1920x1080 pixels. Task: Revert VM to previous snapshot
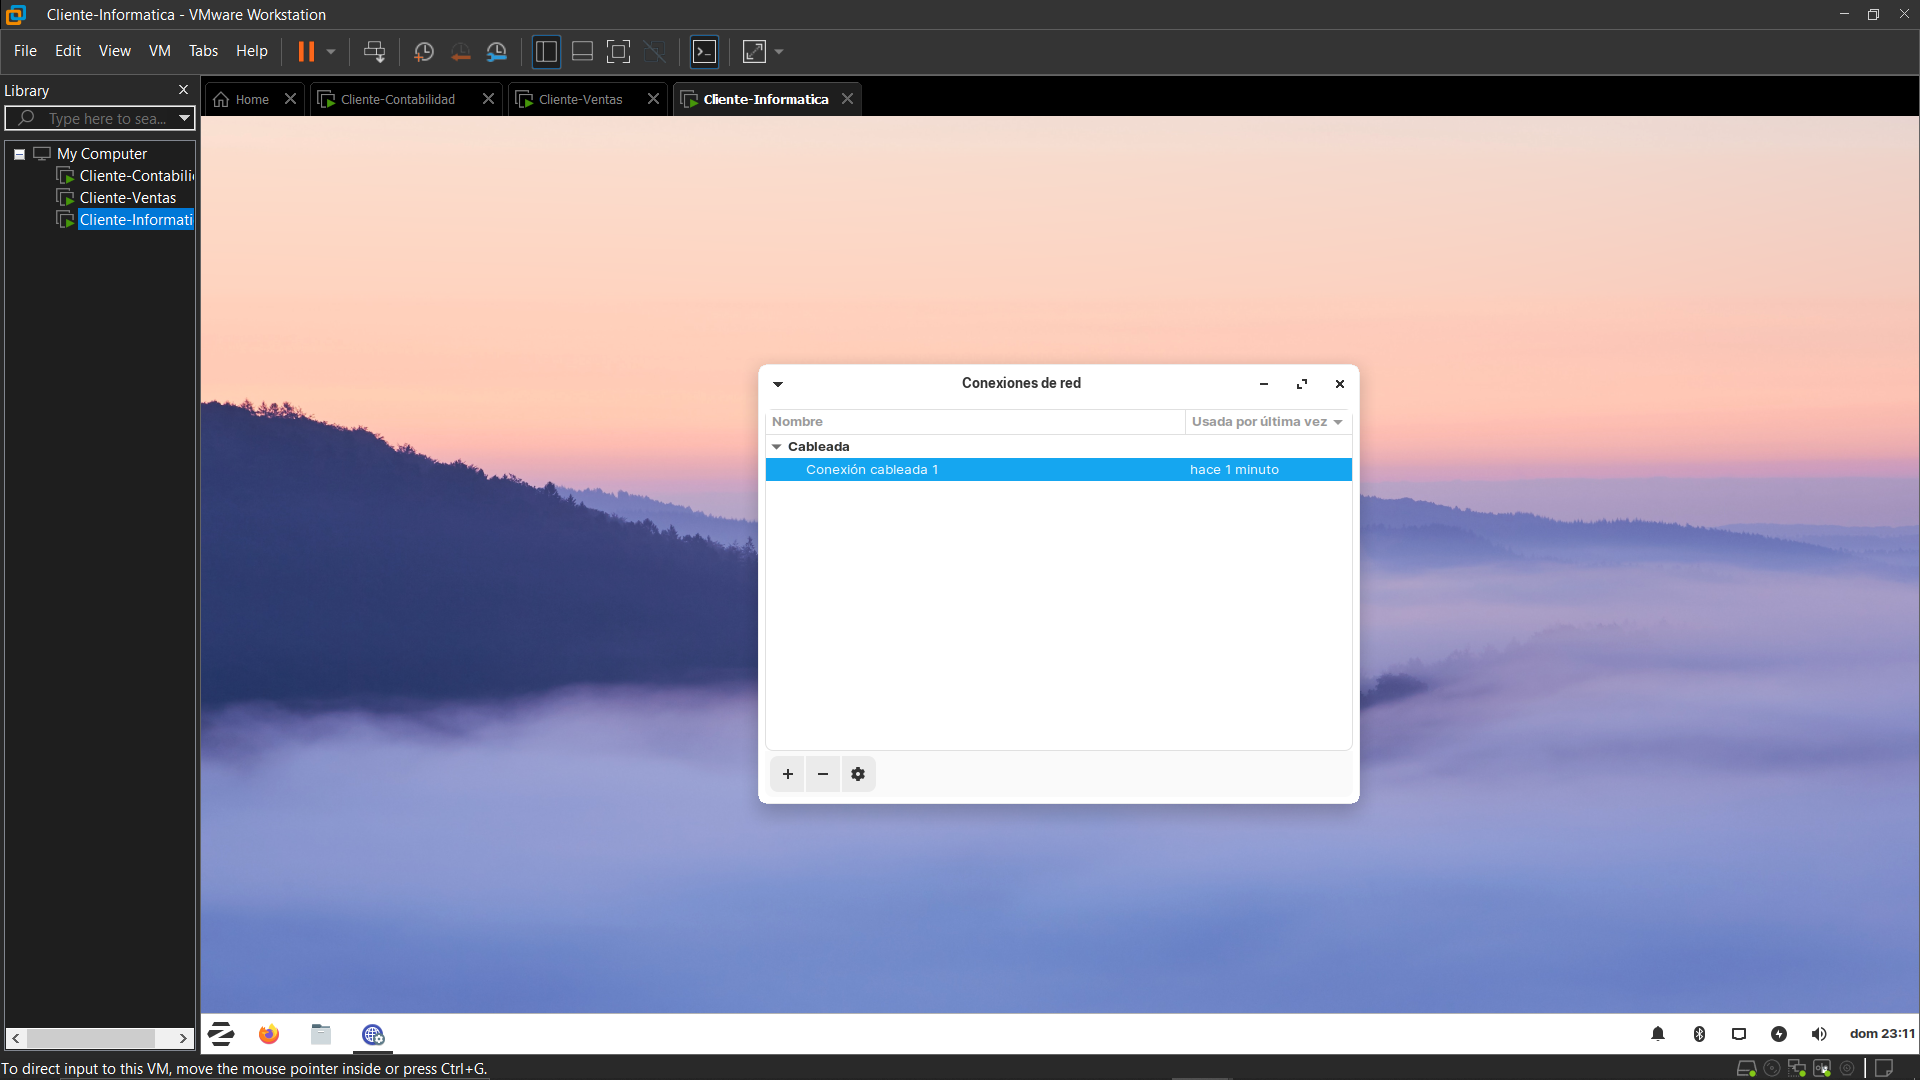[x=460, y=52]
